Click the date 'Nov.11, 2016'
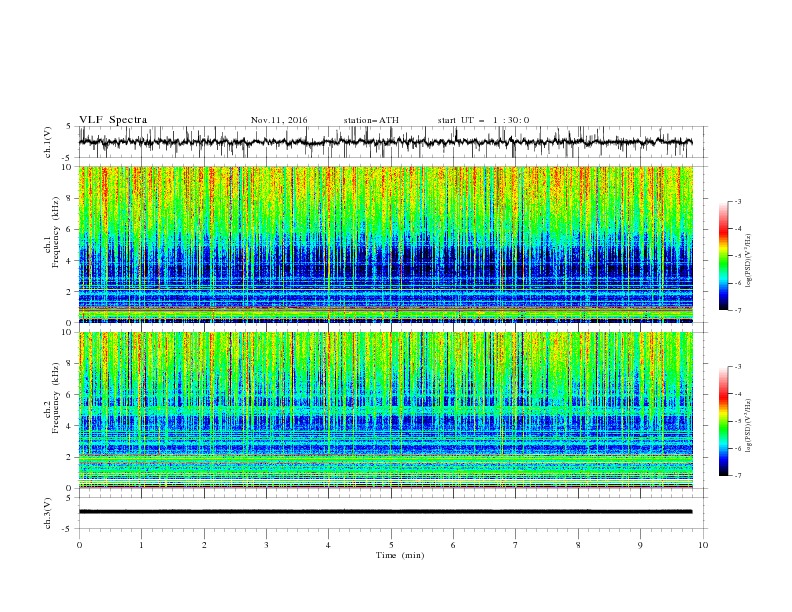This screenshot has width=792, height=612. click(279, 120)
